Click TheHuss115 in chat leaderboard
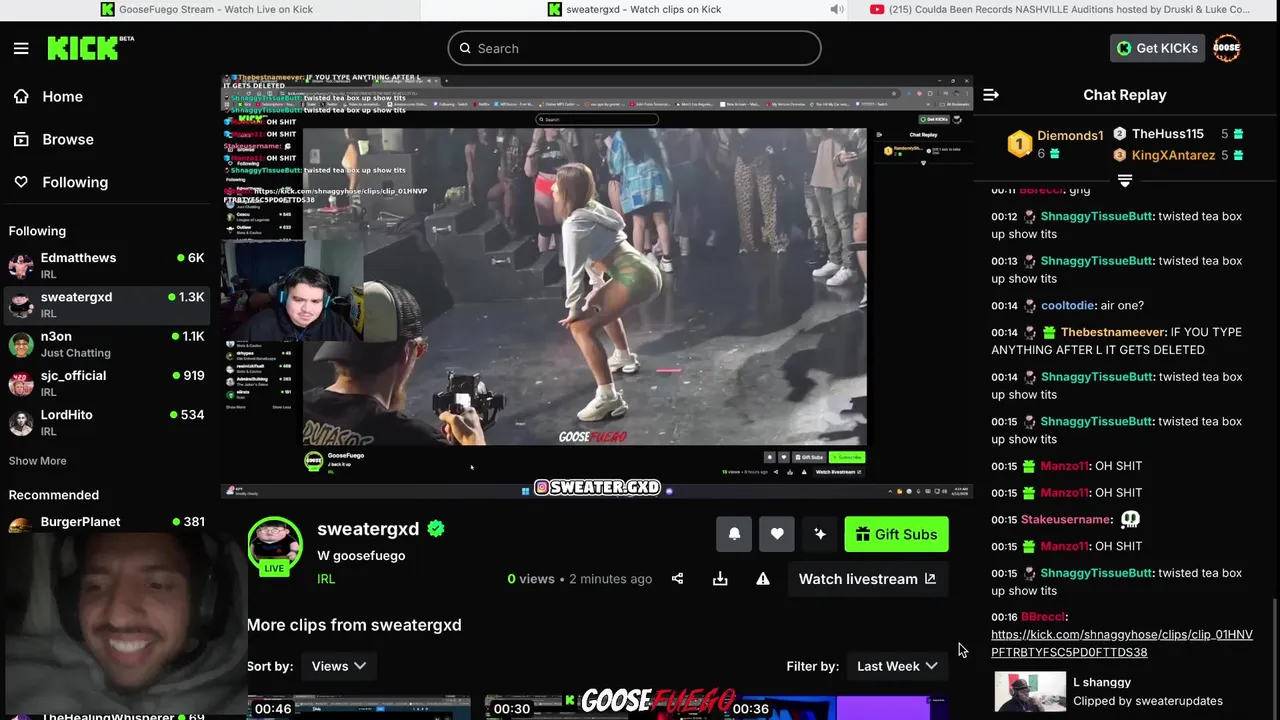The image size is (1280, 720). tap(1167, 134)
